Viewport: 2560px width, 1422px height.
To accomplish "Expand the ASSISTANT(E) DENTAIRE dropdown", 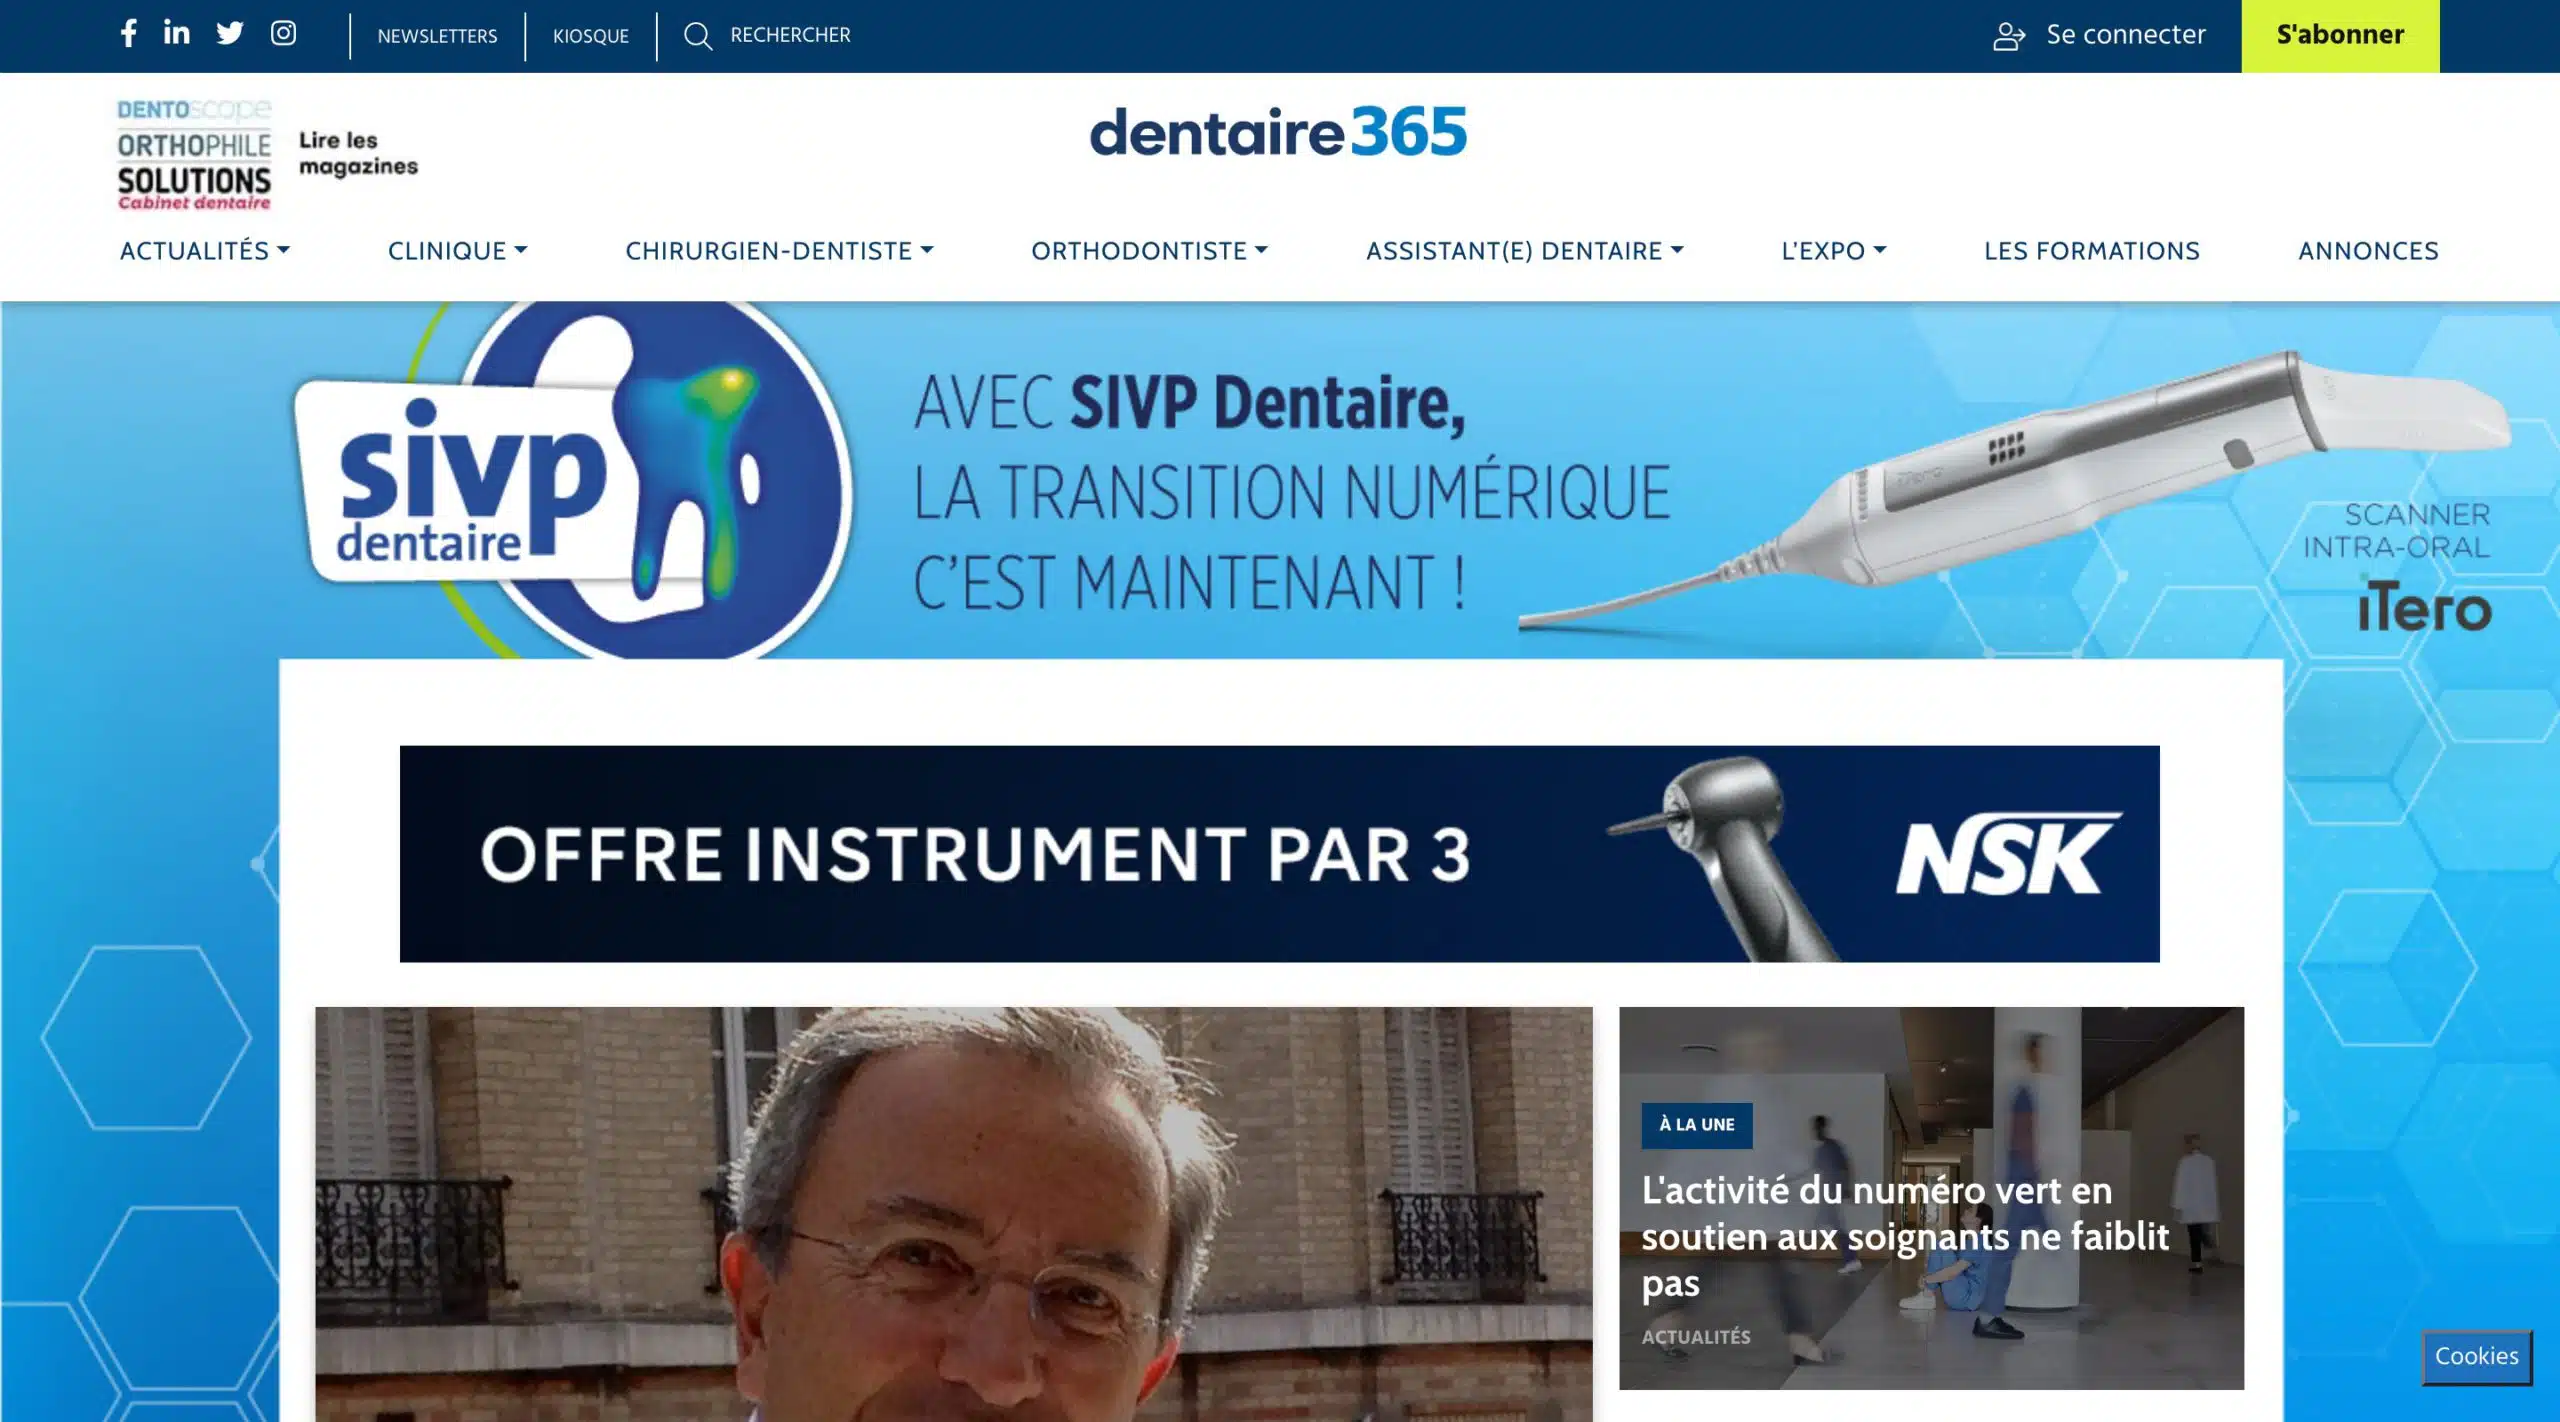I will [x=1525, y=251].
